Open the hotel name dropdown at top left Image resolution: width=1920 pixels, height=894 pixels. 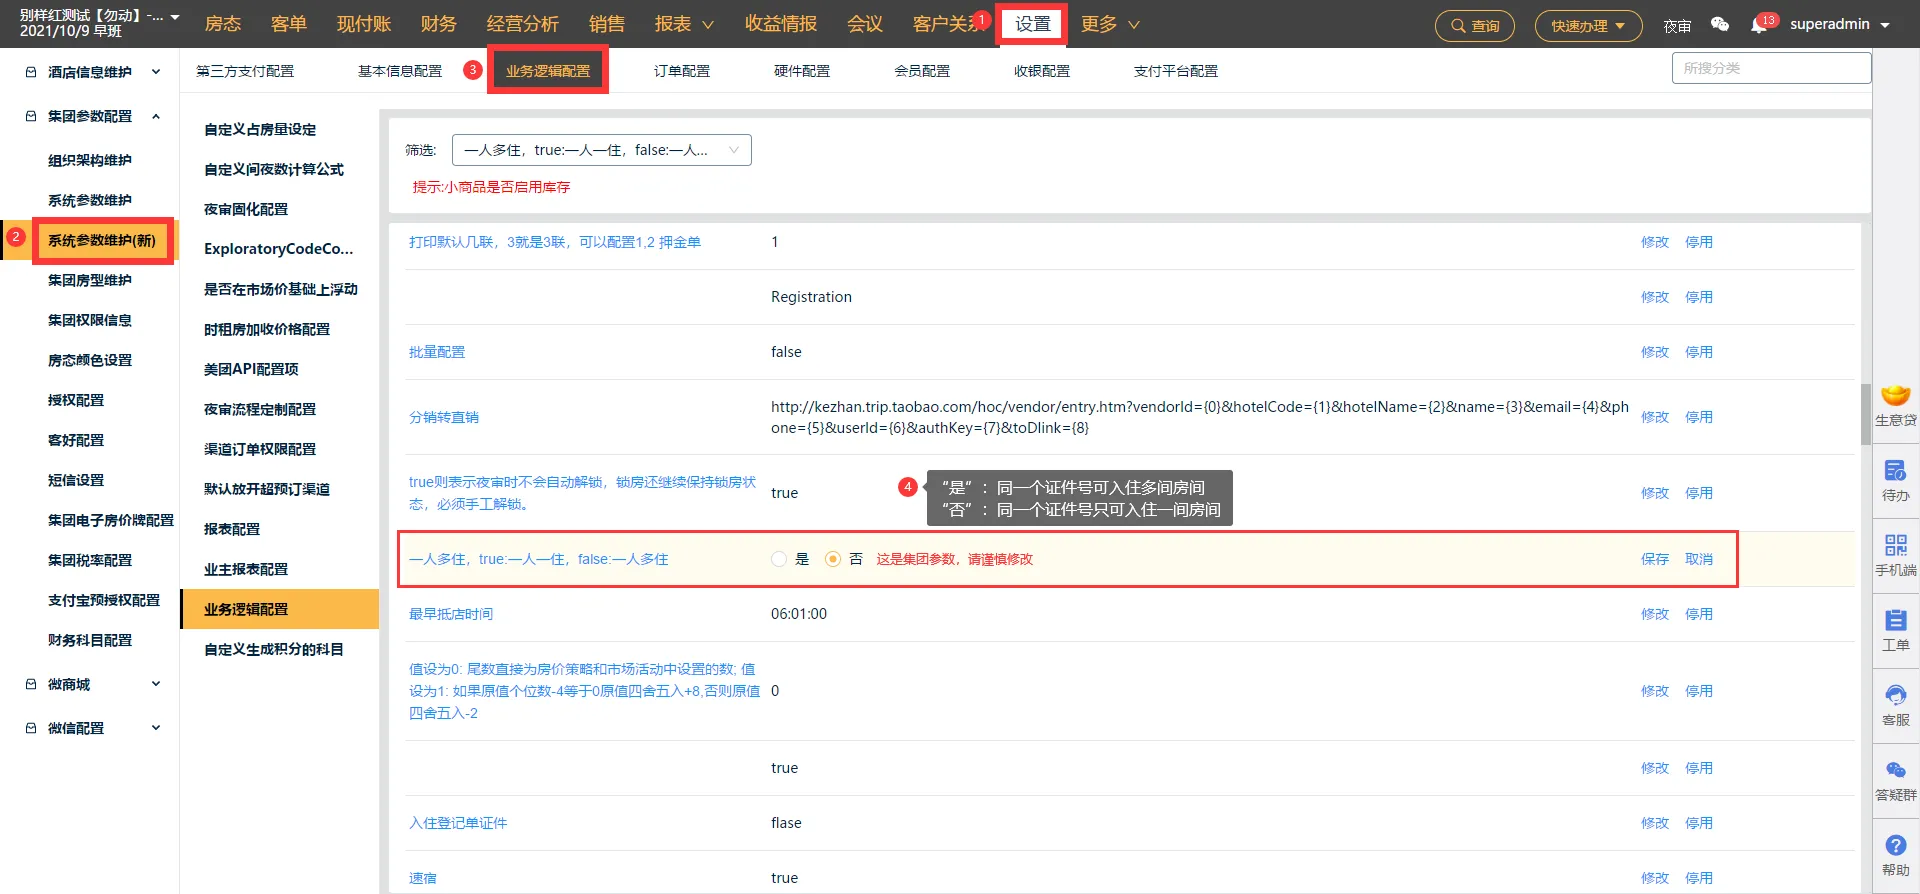(x=100, y=23)
